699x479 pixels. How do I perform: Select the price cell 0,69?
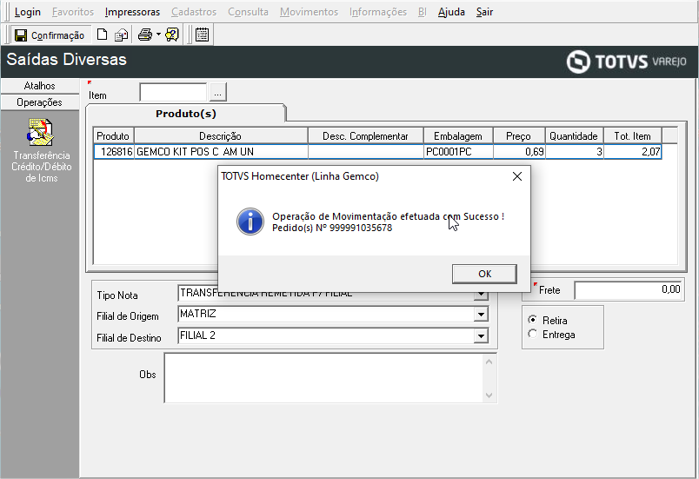coord(519,152)
